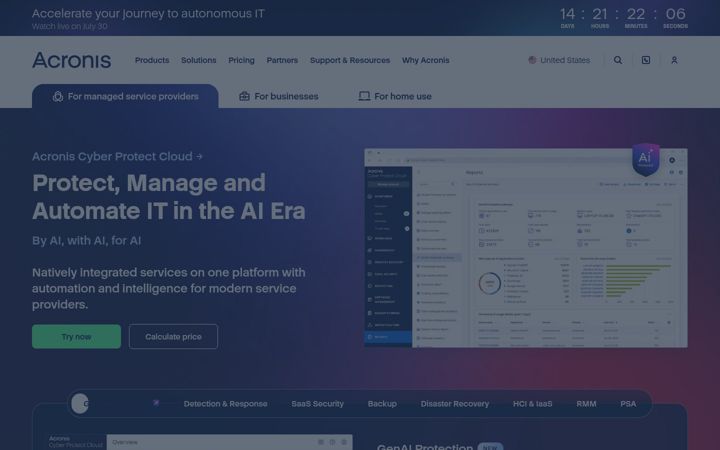Click the Acronis logo
720x450 pixels.
pos(72,60)
